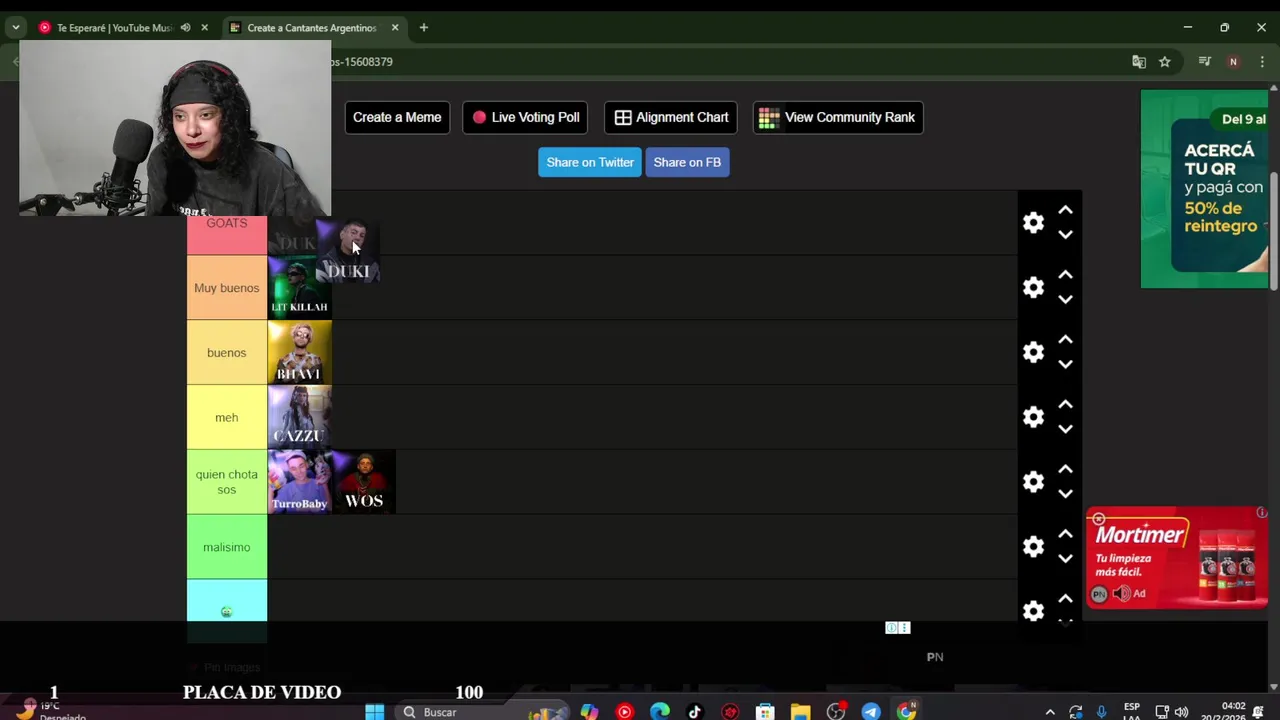Move the Muy buenos row down
Viewport: 1280px width, 720px height.
(x=1065, y=300)
